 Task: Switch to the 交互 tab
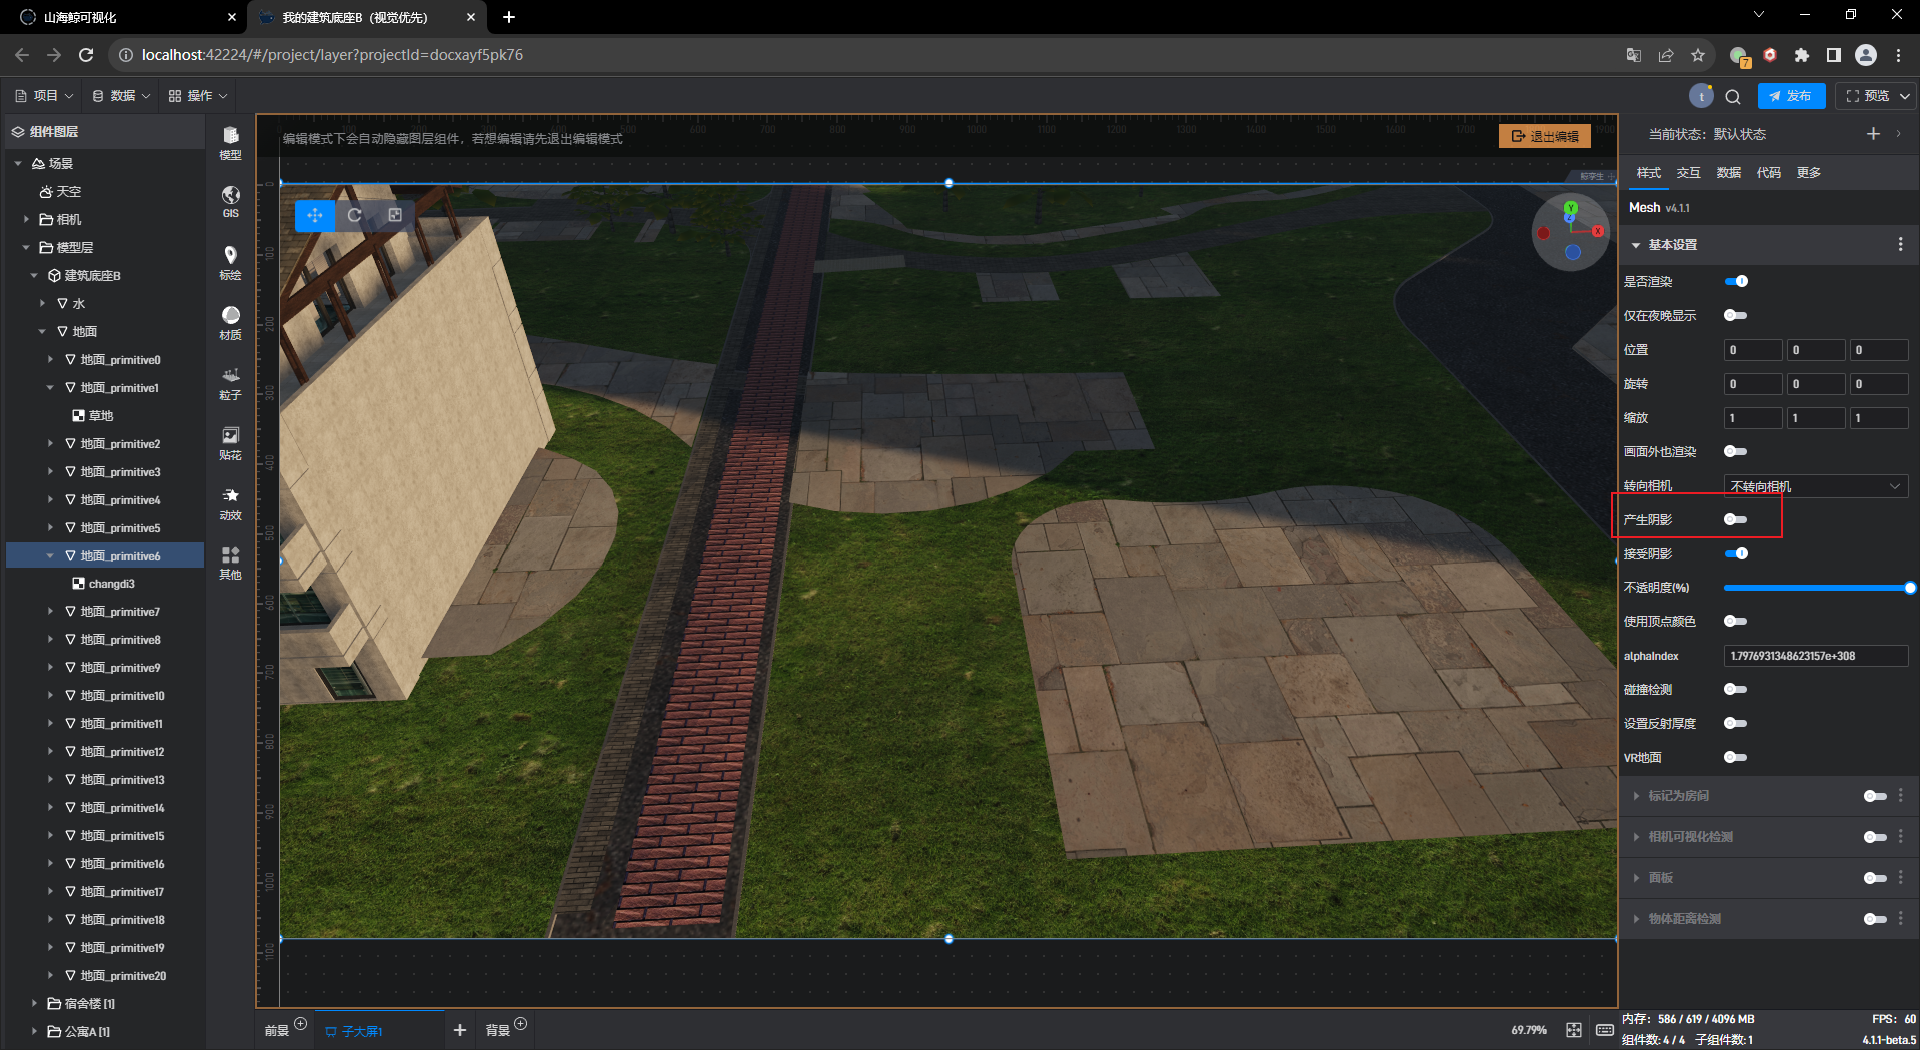click(x=1688, y=173)
